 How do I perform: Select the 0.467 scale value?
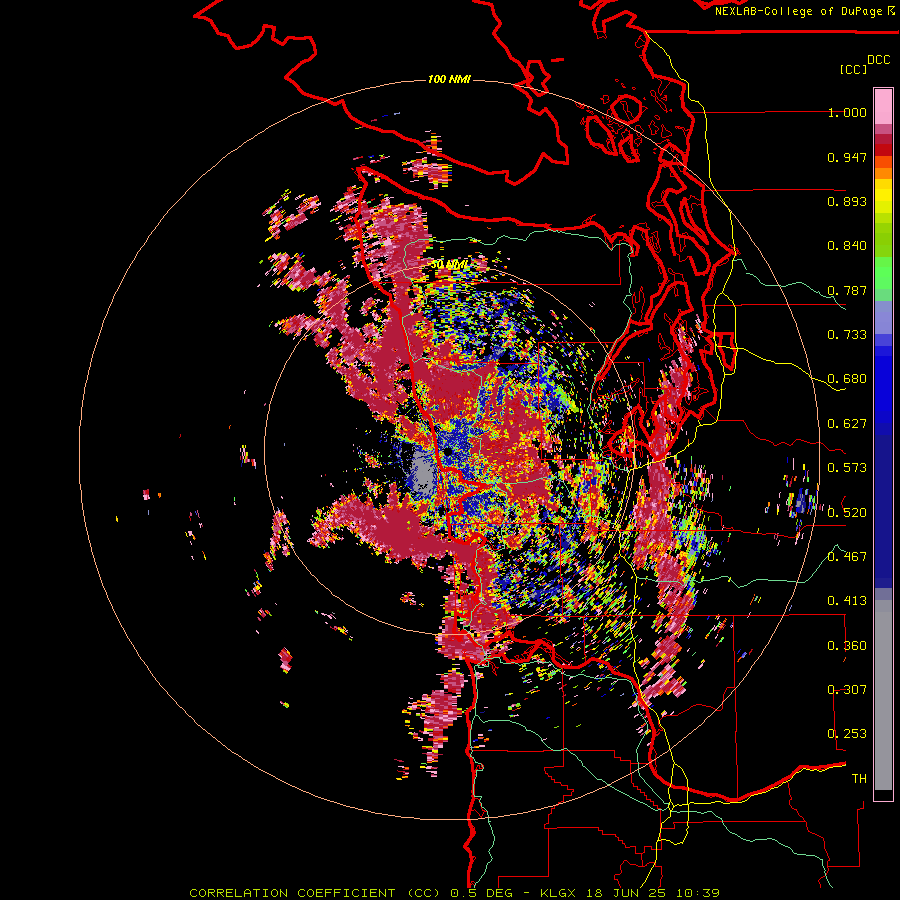click(847, 556)
